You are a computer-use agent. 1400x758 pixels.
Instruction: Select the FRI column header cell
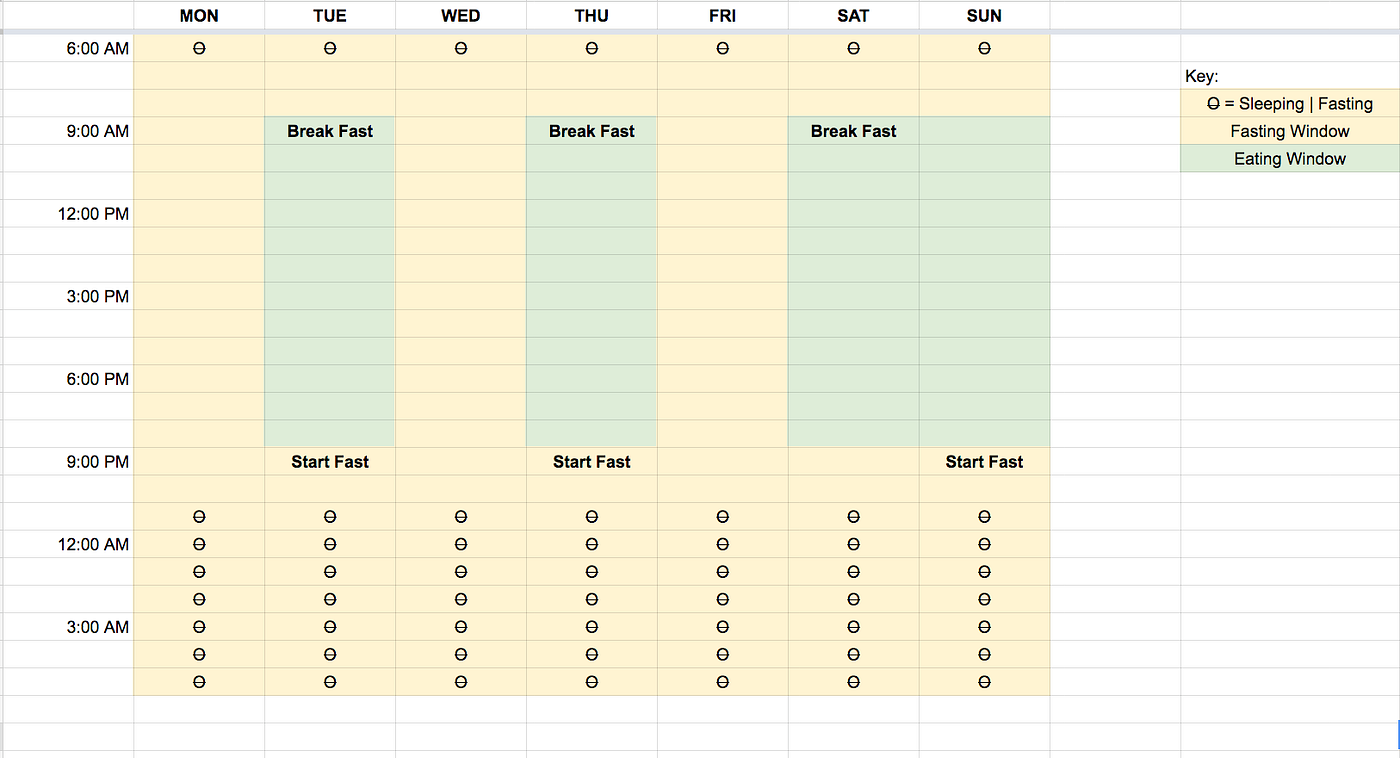pyautogui.click(x=722, y=16)
